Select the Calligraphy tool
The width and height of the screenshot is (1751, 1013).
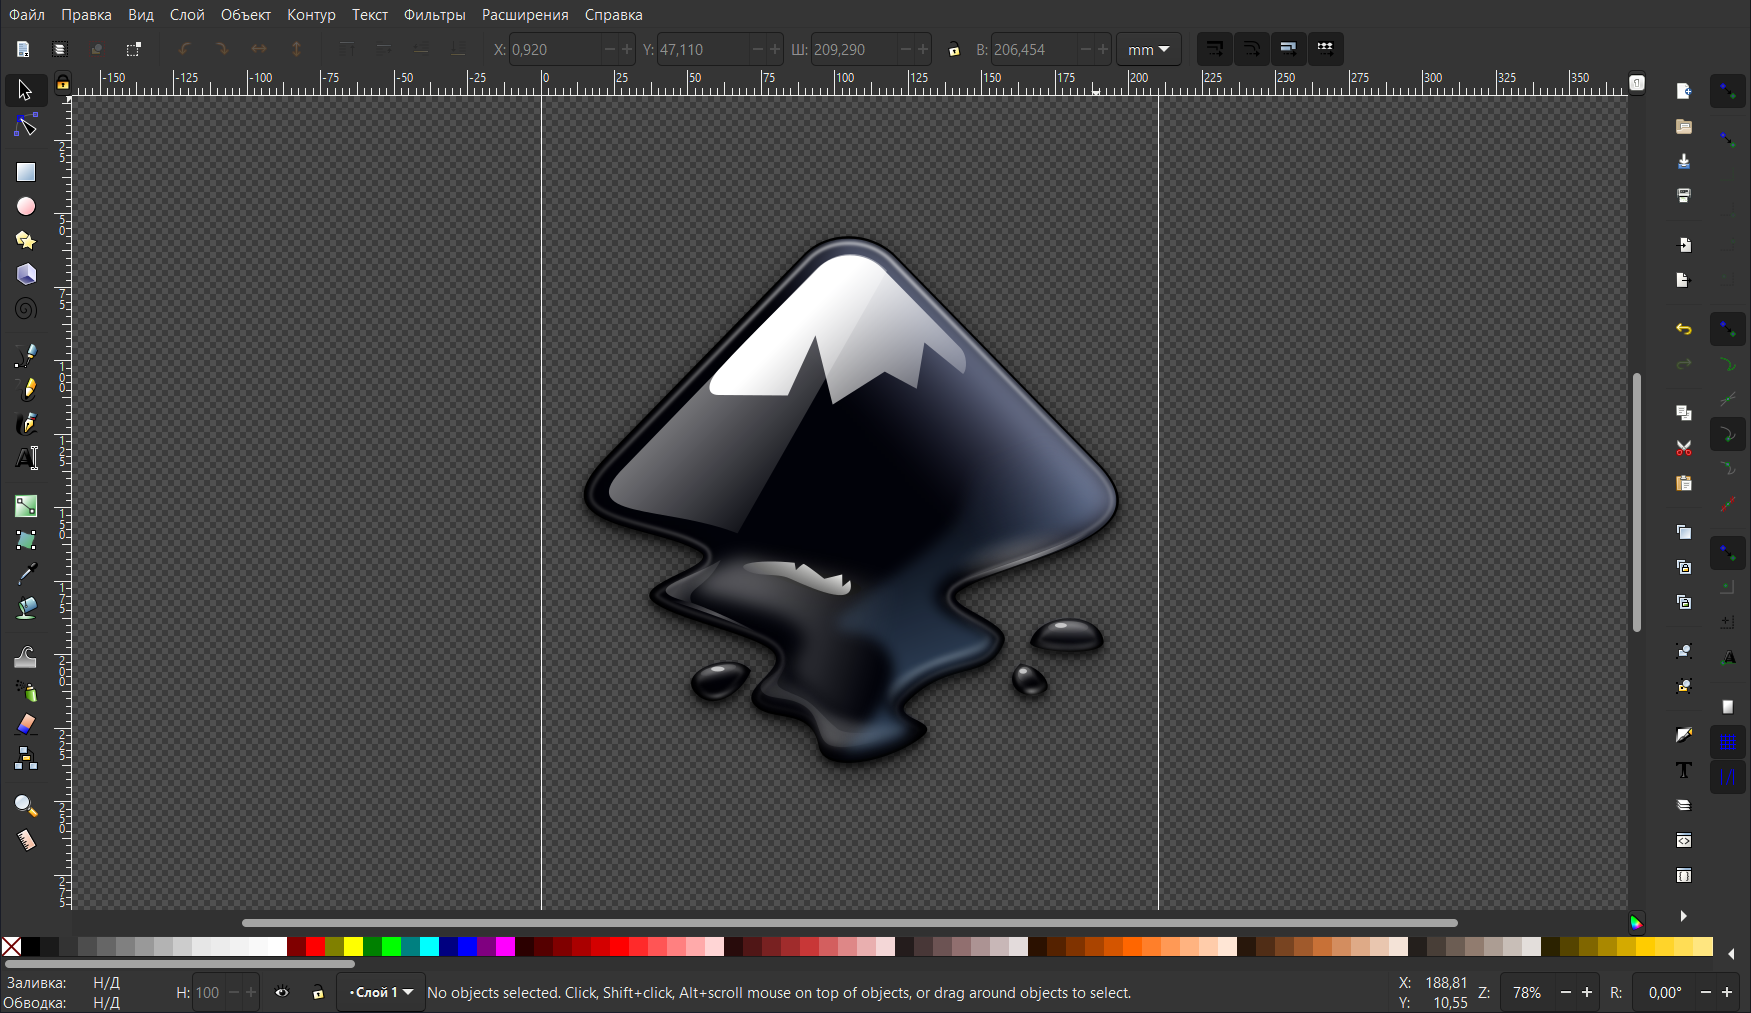tap(26, 423)
